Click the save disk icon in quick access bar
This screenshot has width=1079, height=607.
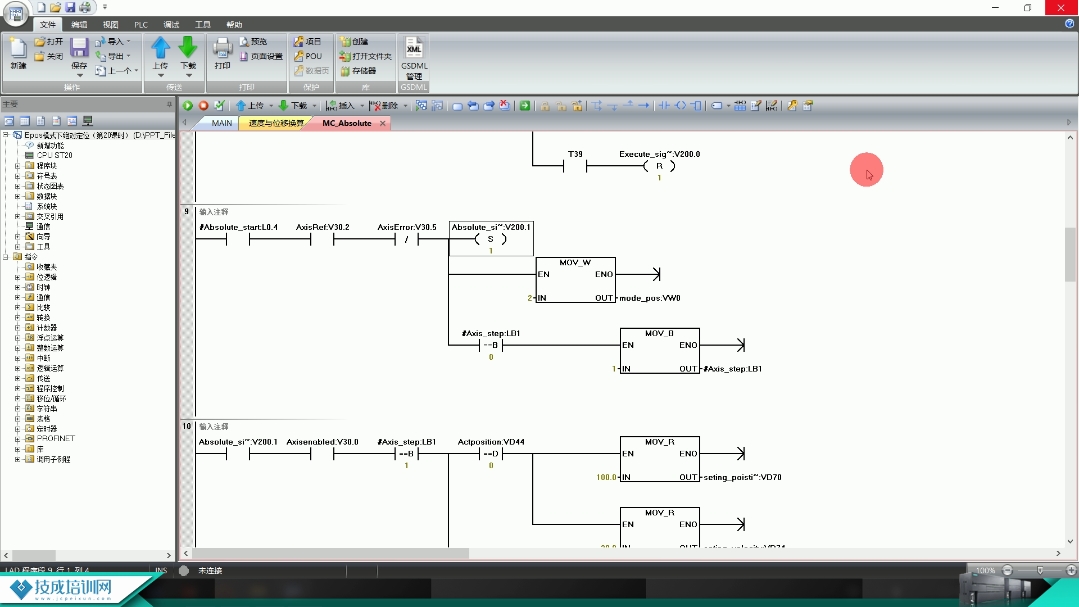click(70, 7)
